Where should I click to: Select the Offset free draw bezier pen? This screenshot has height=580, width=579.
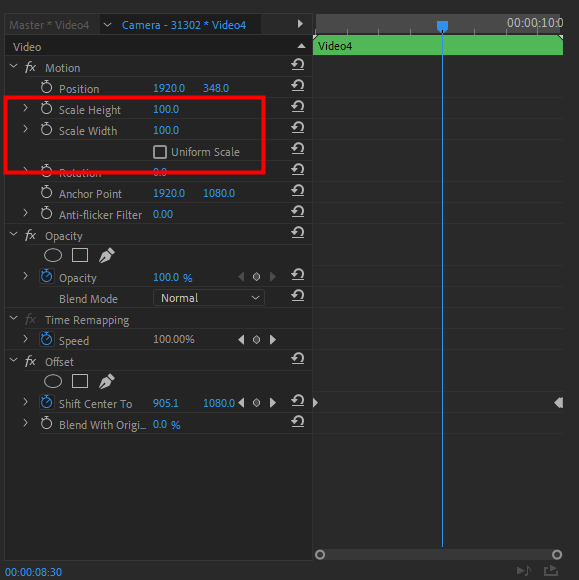pos(107,381)
